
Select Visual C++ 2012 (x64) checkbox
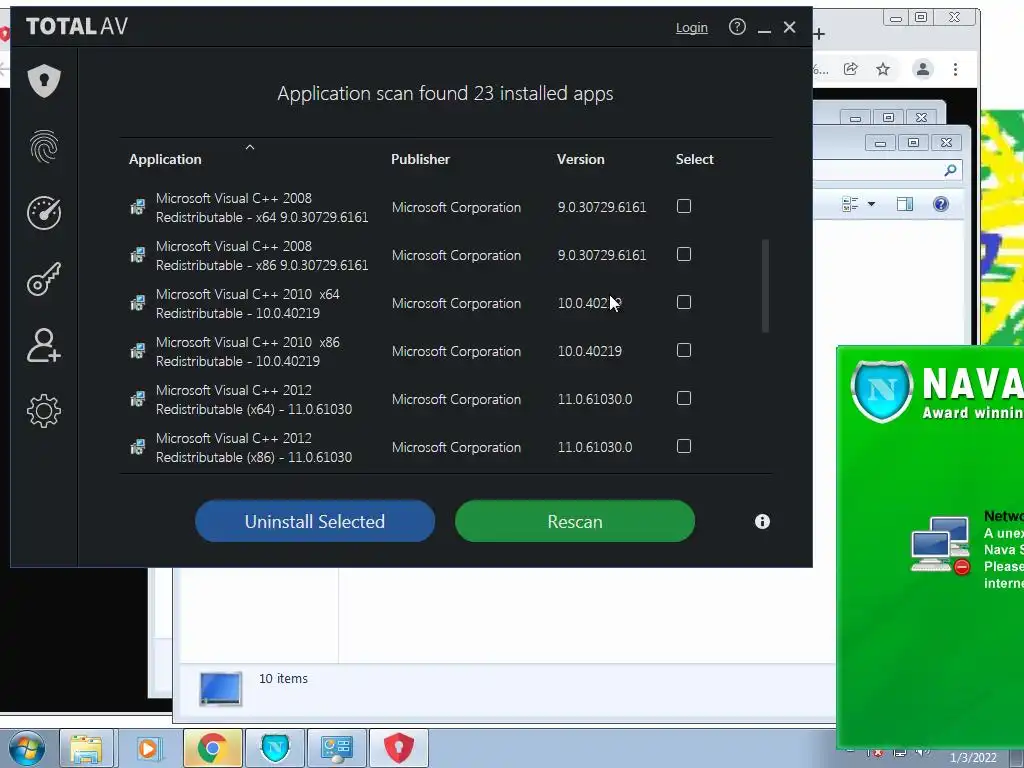(684, 398)
